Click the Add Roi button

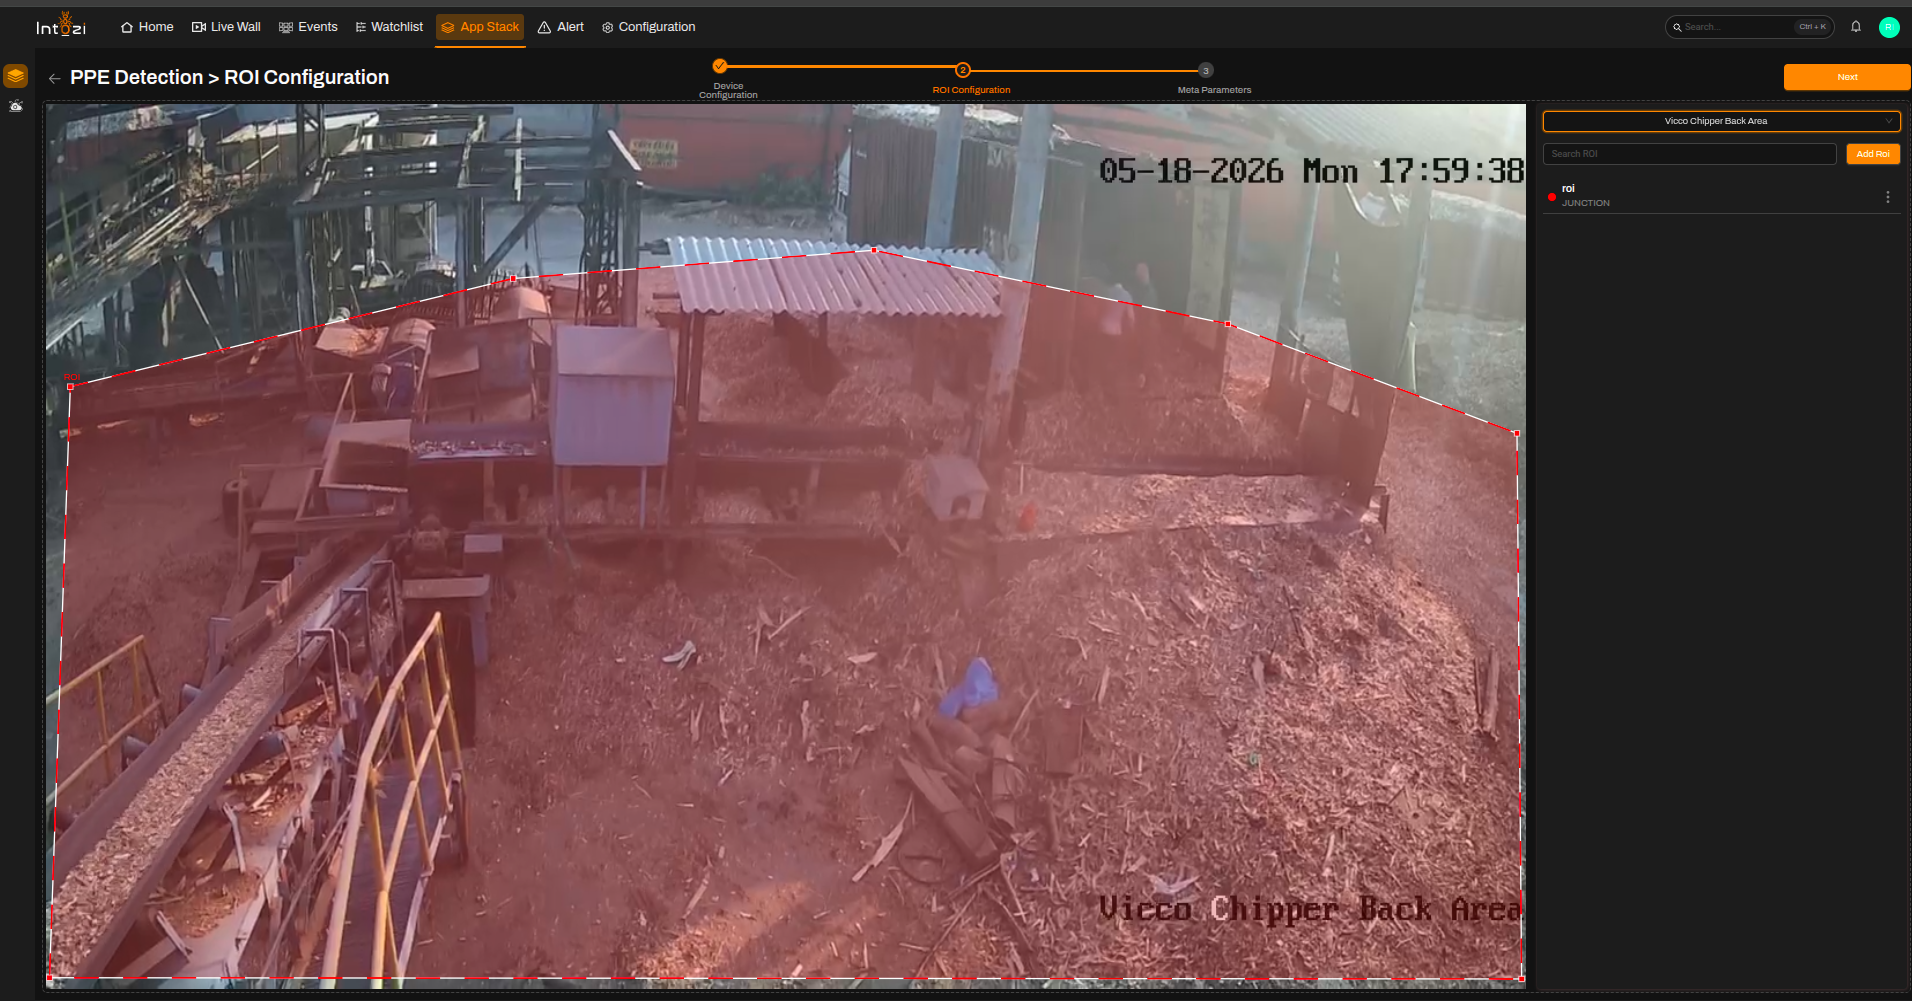tap(1873, 154)
